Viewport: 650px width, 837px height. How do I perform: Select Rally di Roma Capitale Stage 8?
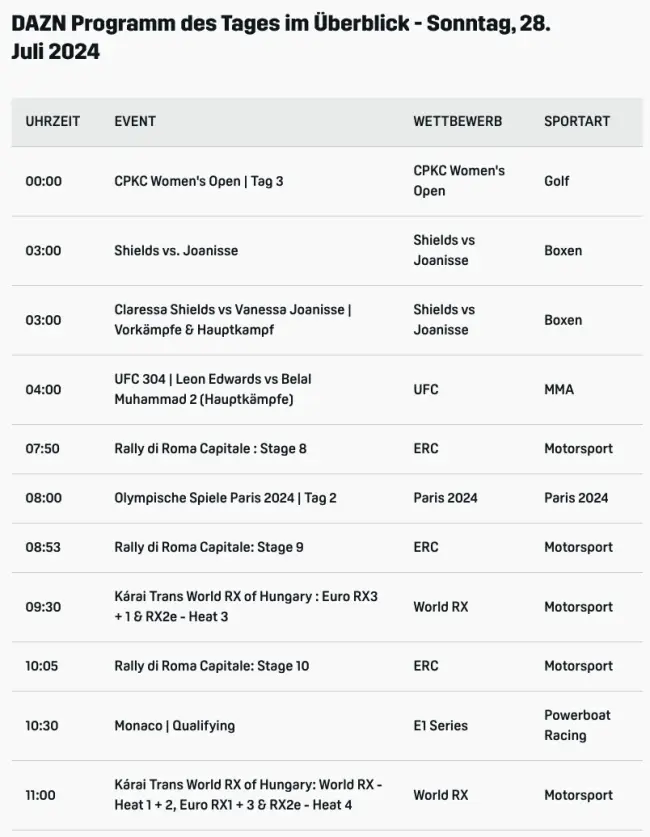coord(210,448)
